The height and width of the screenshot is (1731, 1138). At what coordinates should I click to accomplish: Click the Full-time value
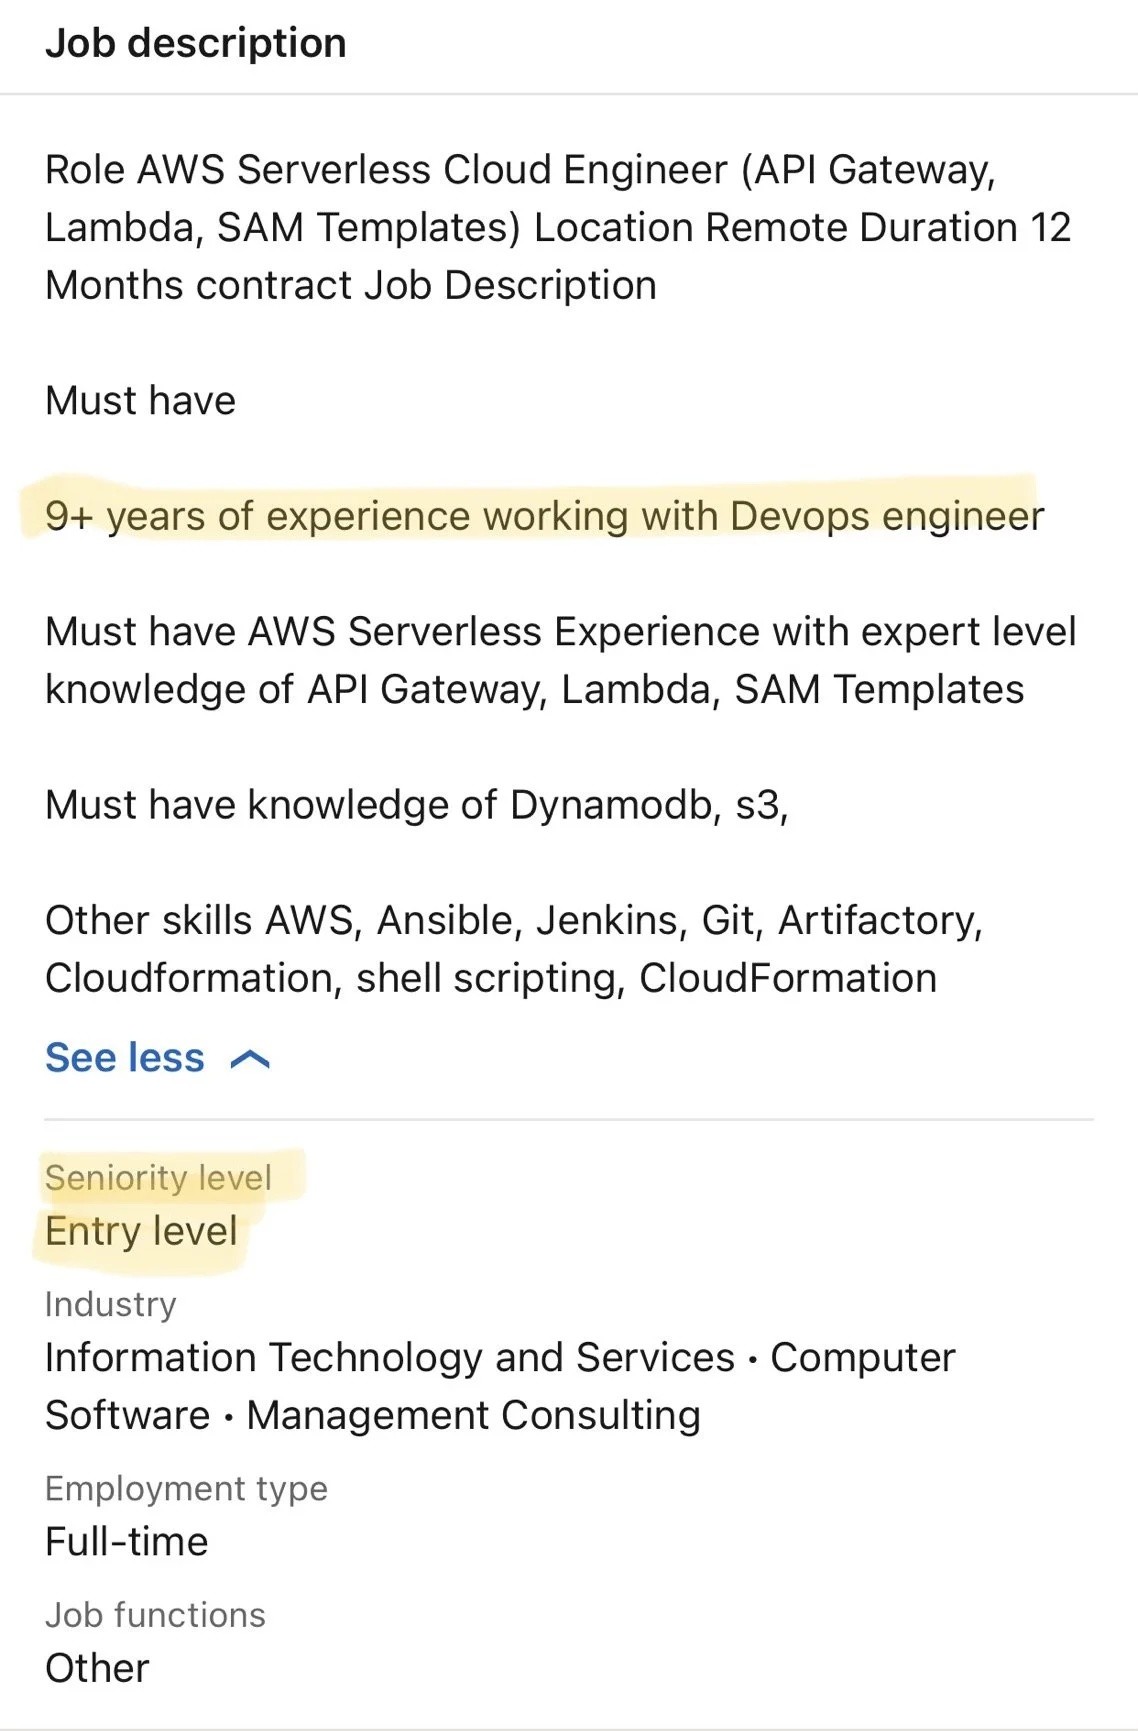[127, 1542]
